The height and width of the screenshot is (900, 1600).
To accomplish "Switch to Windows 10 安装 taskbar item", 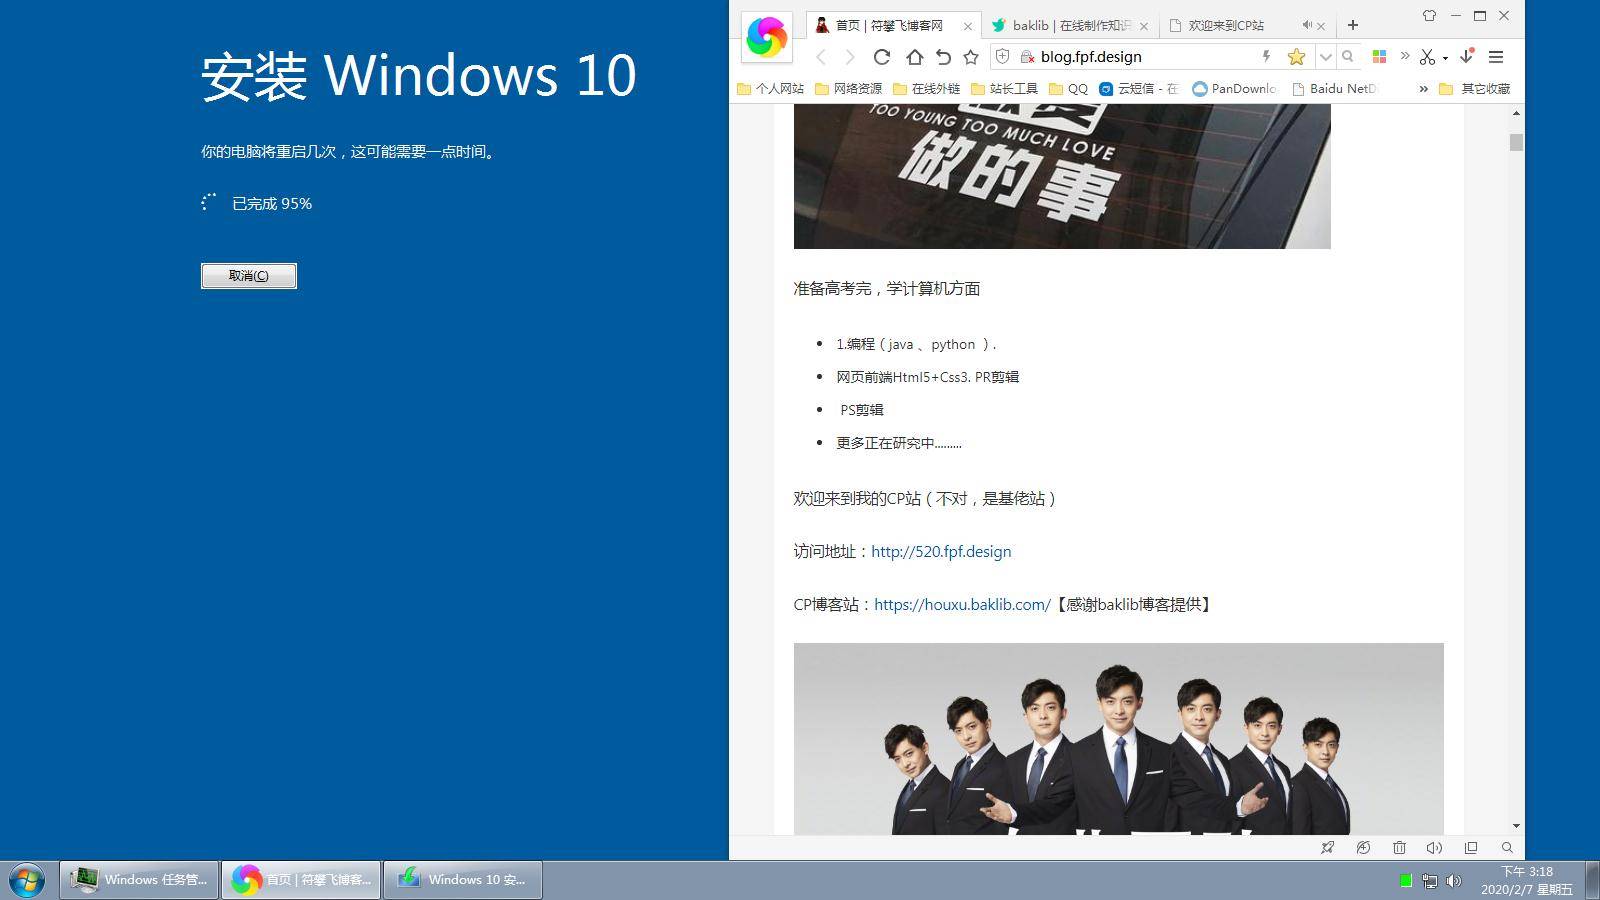I will coord(463,880).
